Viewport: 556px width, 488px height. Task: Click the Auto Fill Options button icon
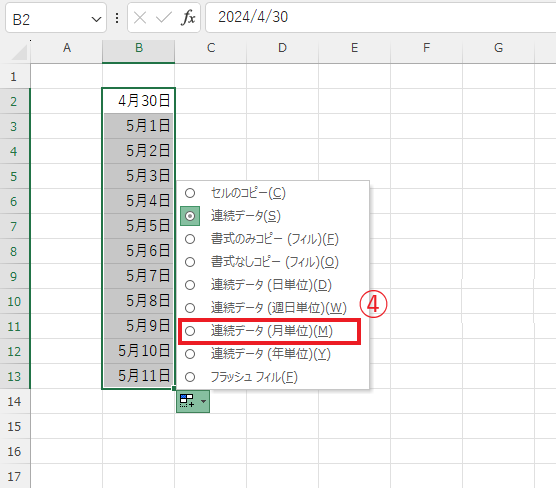point(187,401)
